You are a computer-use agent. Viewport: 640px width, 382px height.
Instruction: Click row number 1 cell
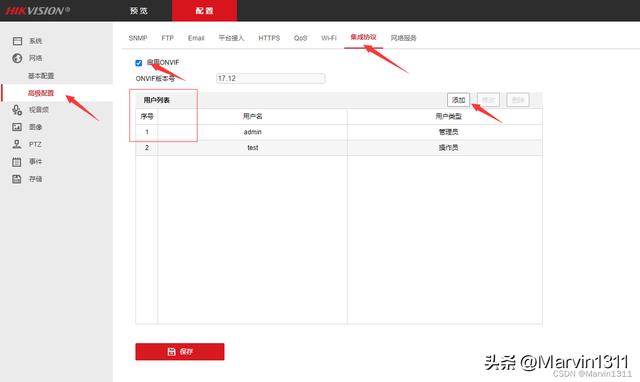click(x=147, y=132)
